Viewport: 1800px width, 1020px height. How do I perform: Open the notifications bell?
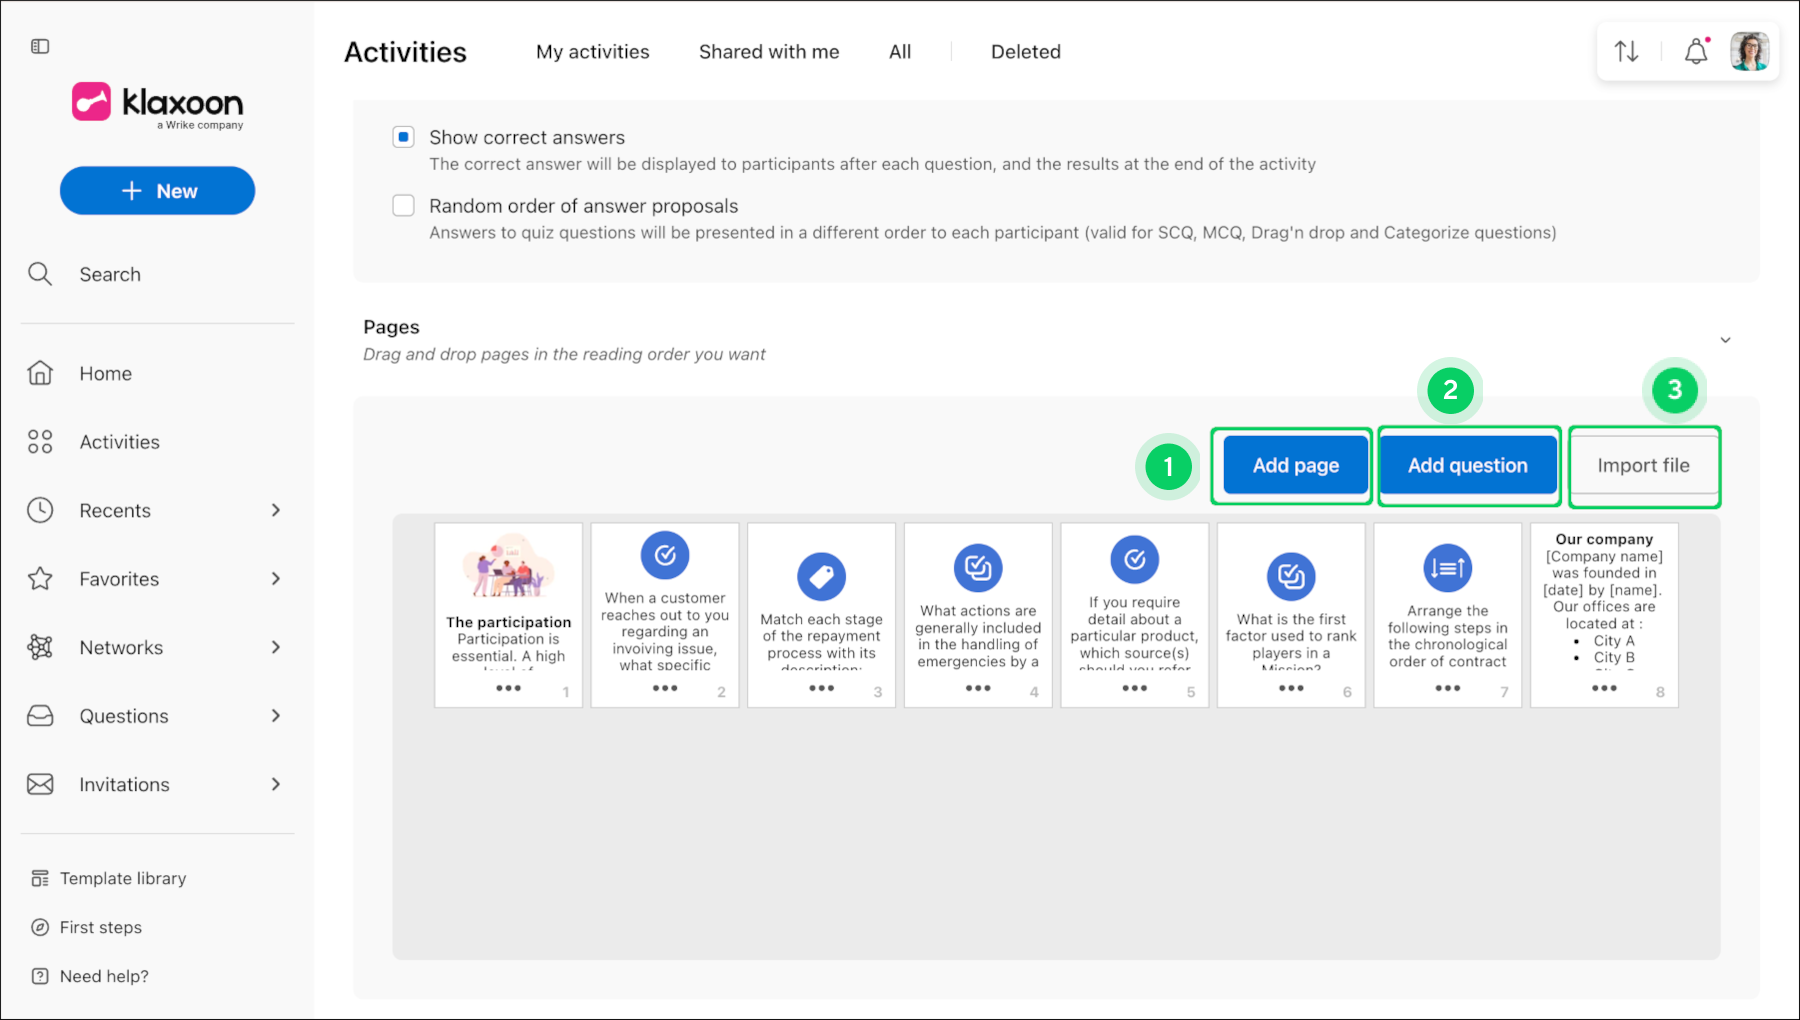point(1697,51)
